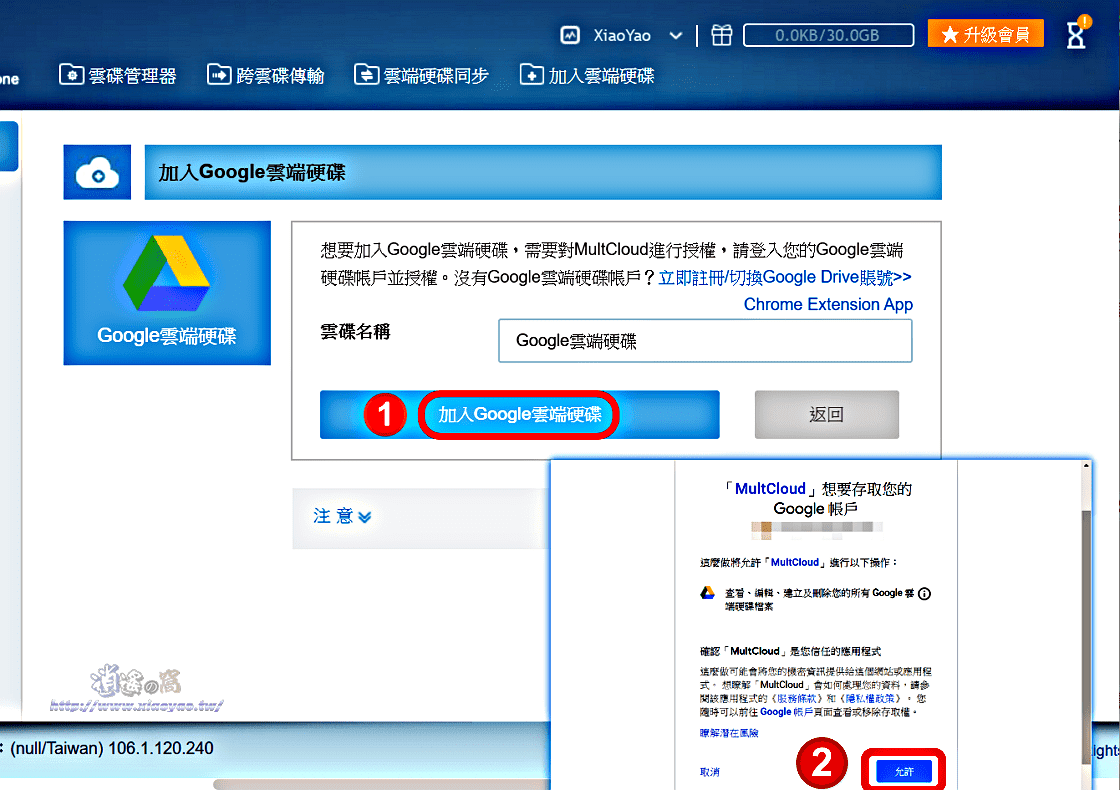
Task: Click the account profile icon beside XiaoYao
Action: [x=569, y=35]
